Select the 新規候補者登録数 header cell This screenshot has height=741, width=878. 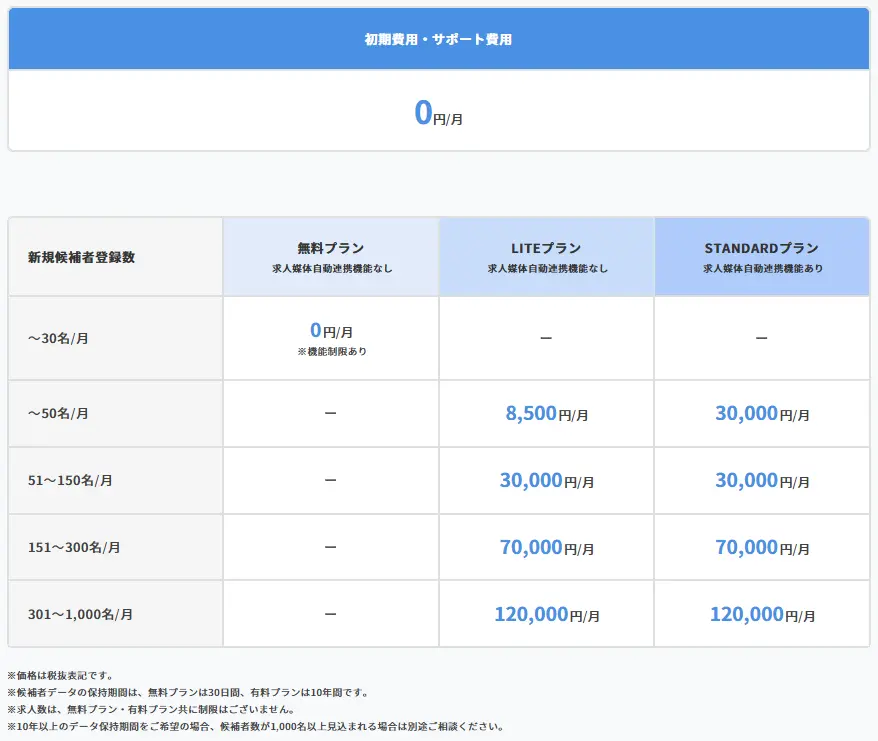82,257
